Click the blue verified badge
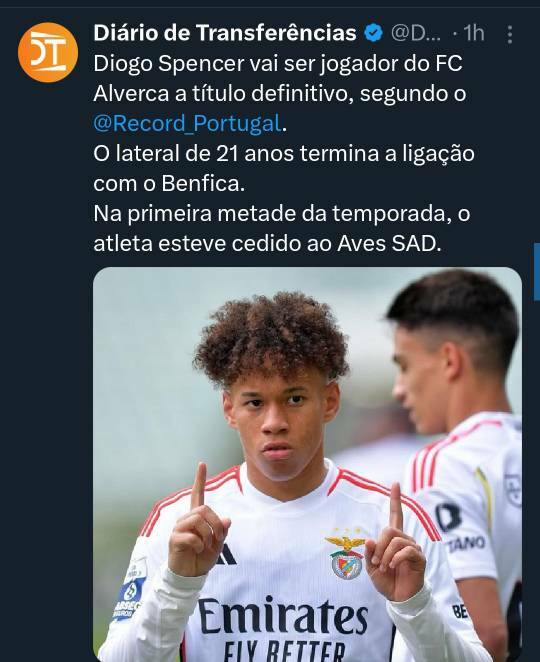540x662 pixels. pyautogui.click(x=373, y=33)
